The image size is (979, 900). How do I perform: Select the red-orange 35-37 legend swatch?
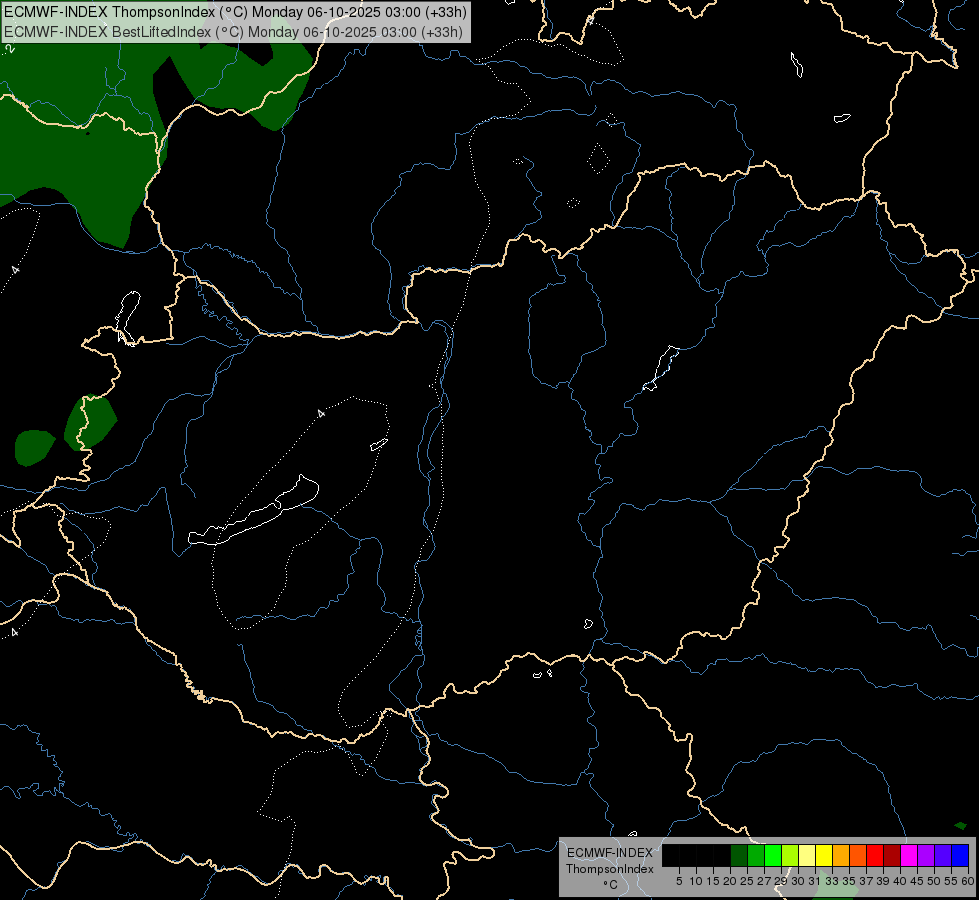[x=858, y=855]
